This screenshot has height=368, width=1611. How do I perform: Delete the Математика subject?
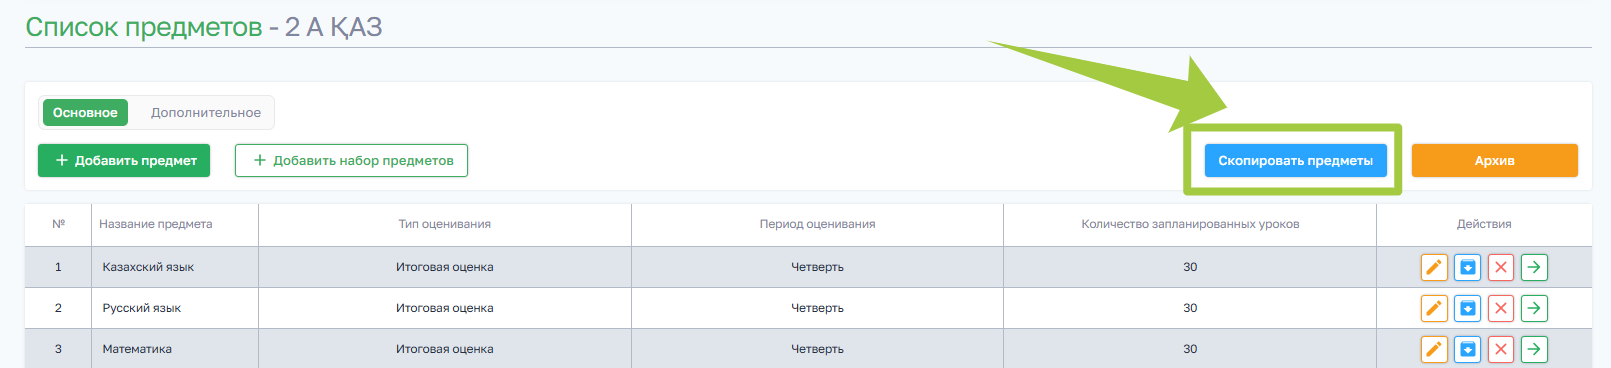[x=1501, y=349]
